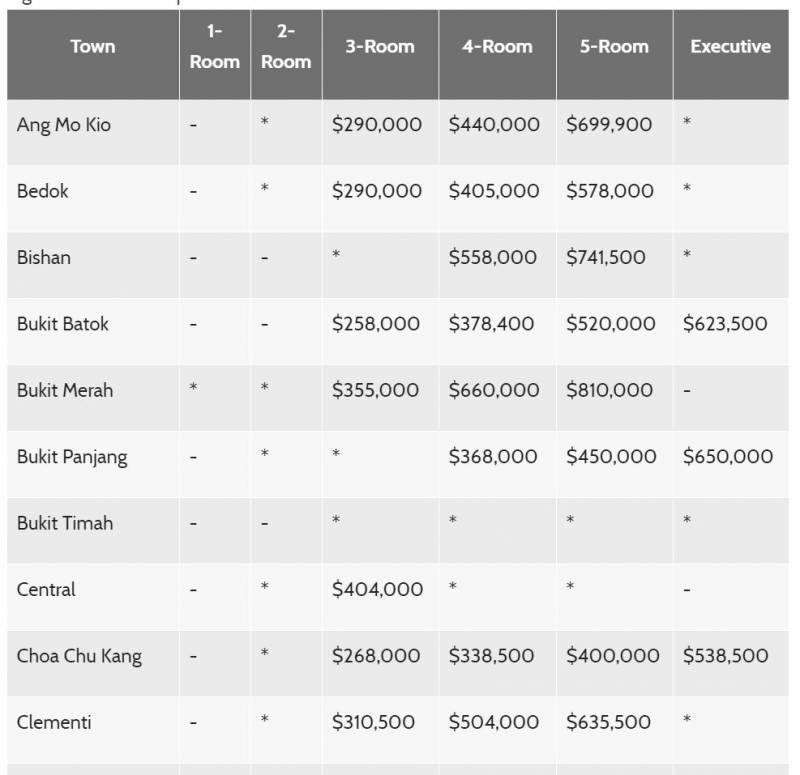Select Bedok 4-Room price $405,000
The width and height of the screenshot is (800, 775).
(x=493, y=191)
